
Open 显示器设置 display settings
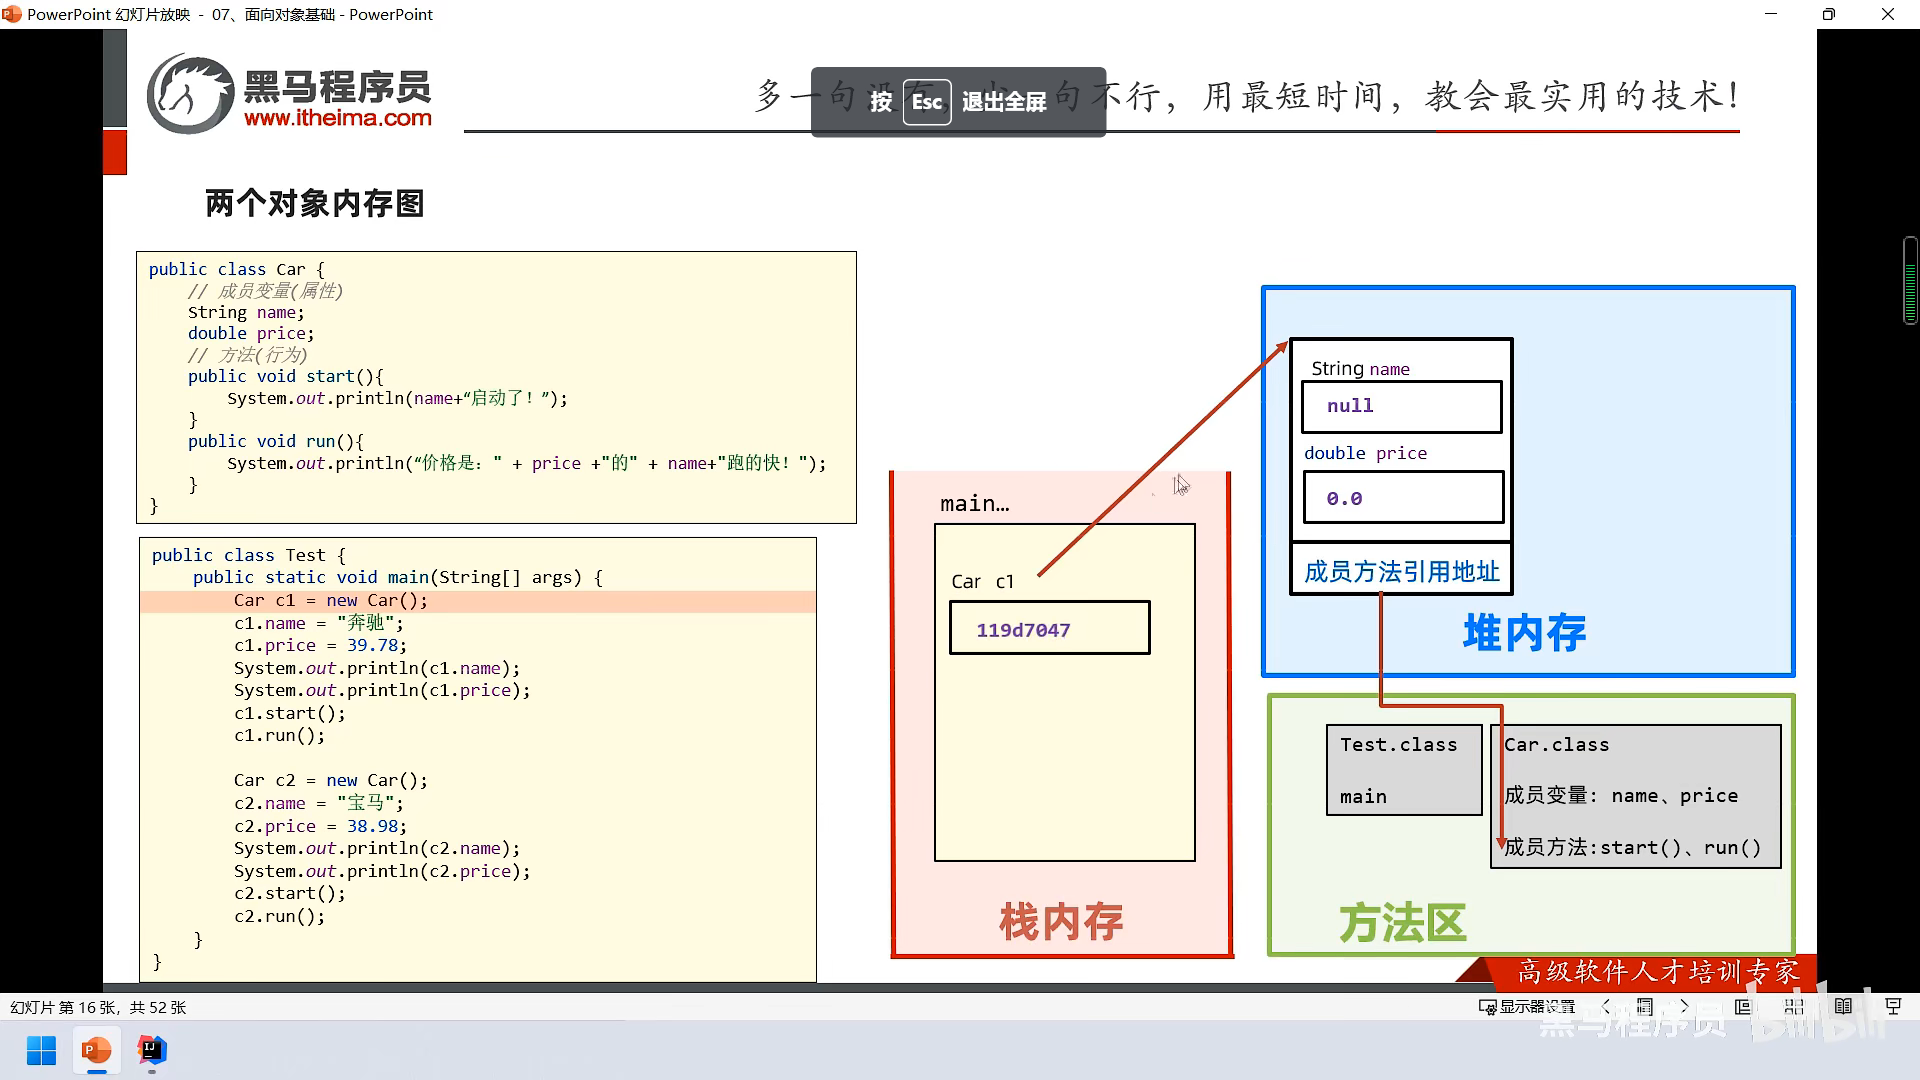coord(1527,1007)
